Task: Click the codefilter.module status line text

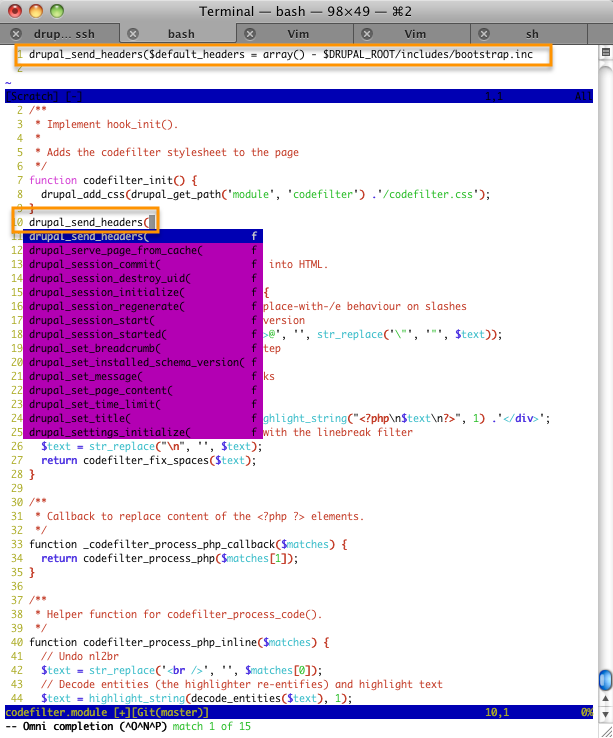Action: [107, 712]
